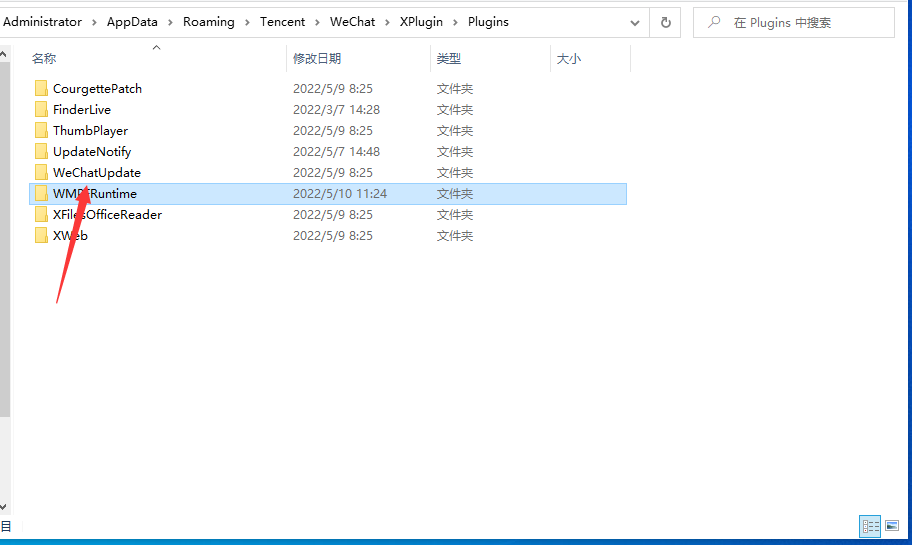912x545 pixels.
Task: Click the UpdateNotify folder icon
Action: [41, 151]
